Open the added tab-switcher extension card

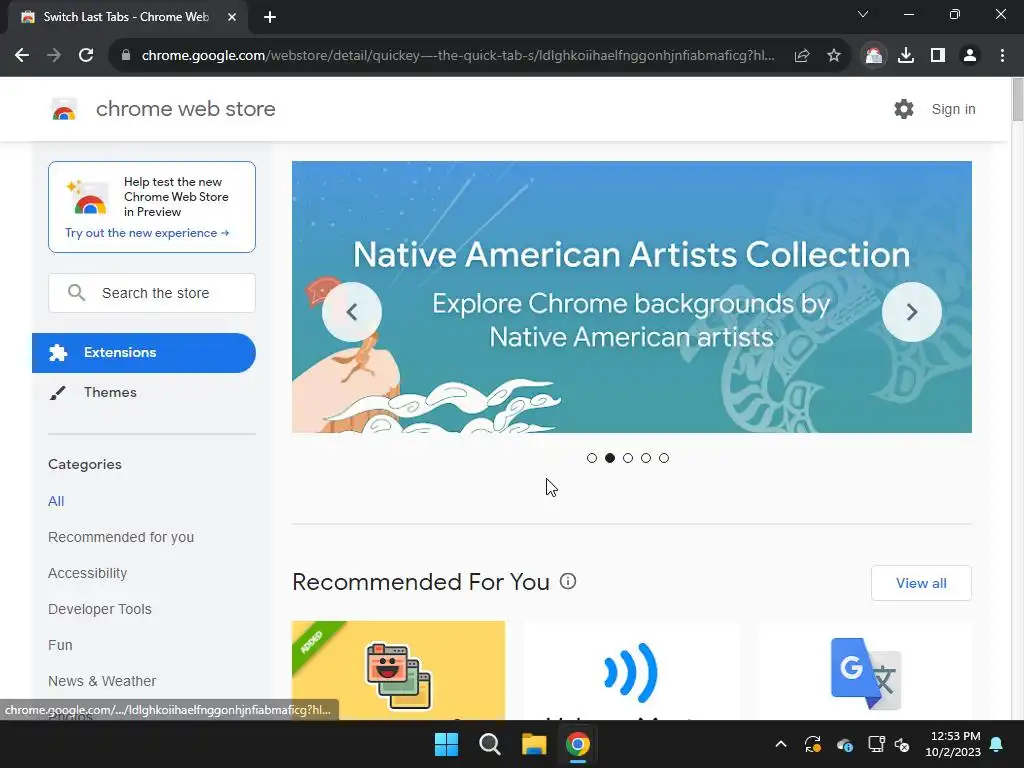tap(398, 671)
